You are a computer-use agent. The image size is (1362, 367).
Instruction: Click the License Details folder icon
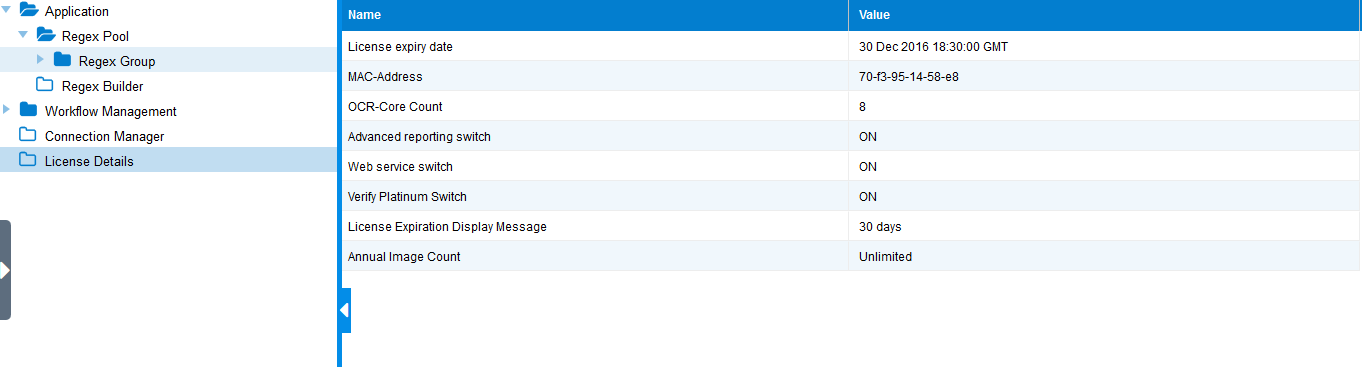(x=28, y=161)
